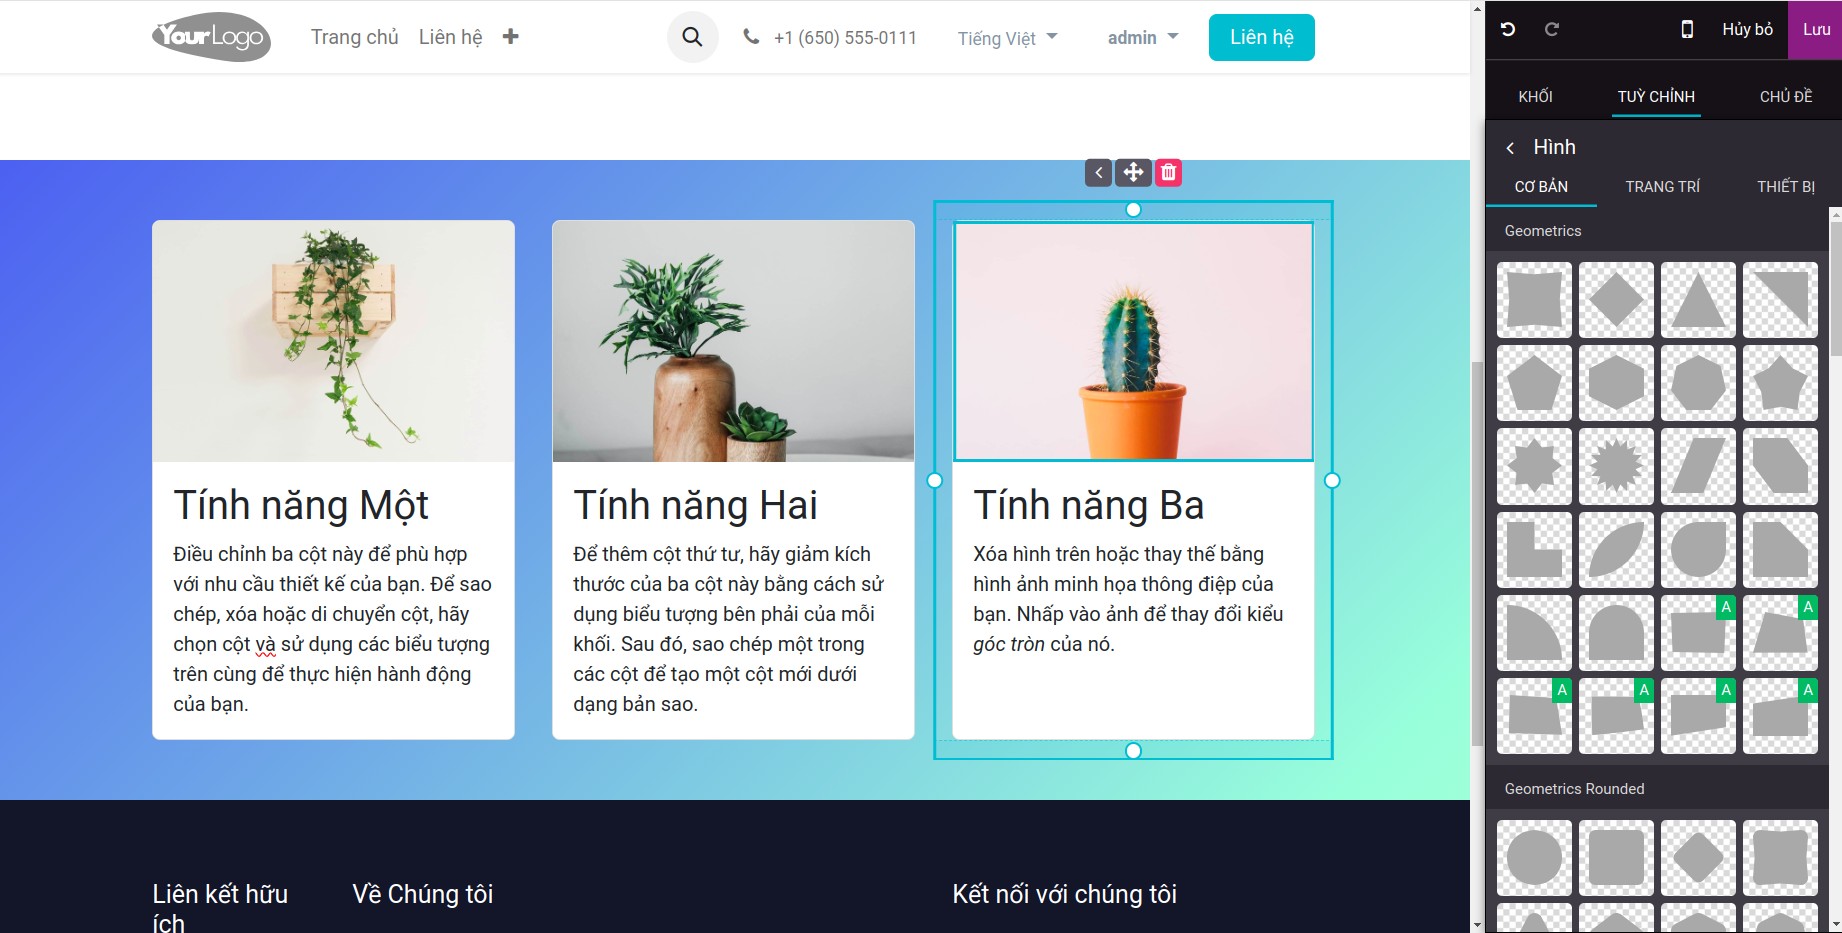Click the page's vertical scrollbar thumb
The width and height of the screenshot is (1842, 933).
click(1477, 553)
